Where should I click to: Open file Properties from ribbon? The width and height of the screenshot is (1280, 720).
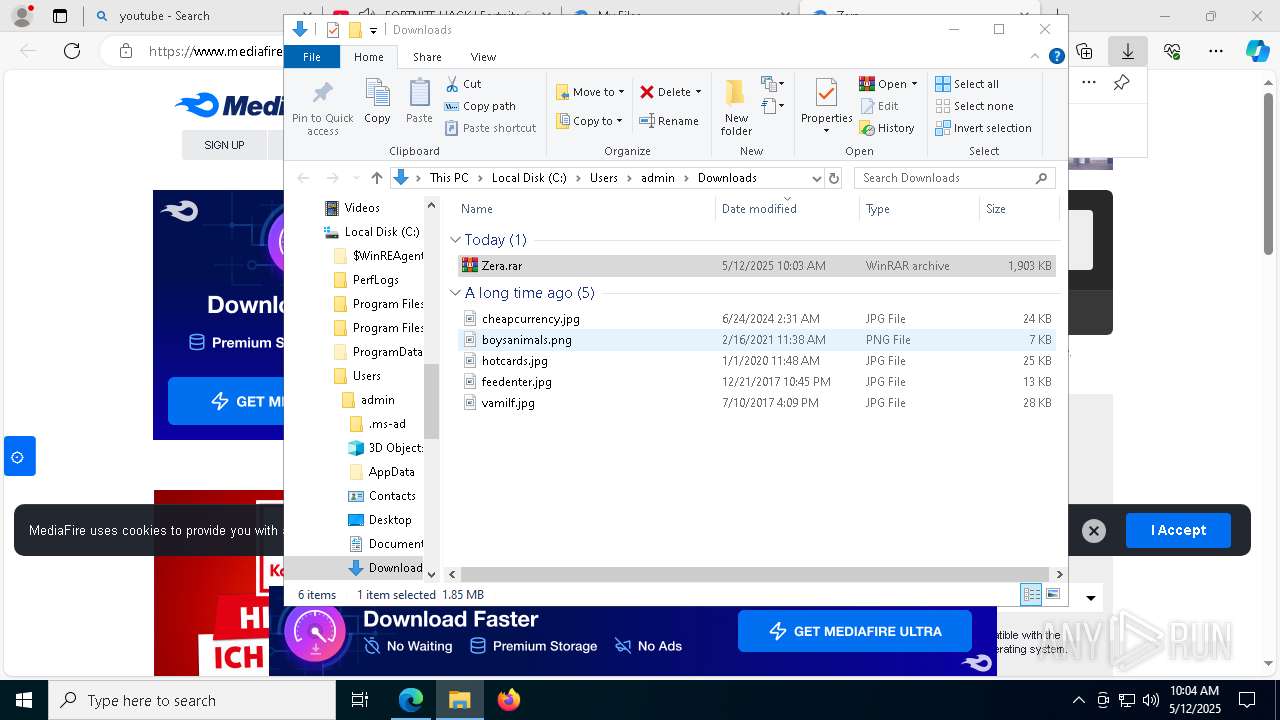tap(826, 107)
